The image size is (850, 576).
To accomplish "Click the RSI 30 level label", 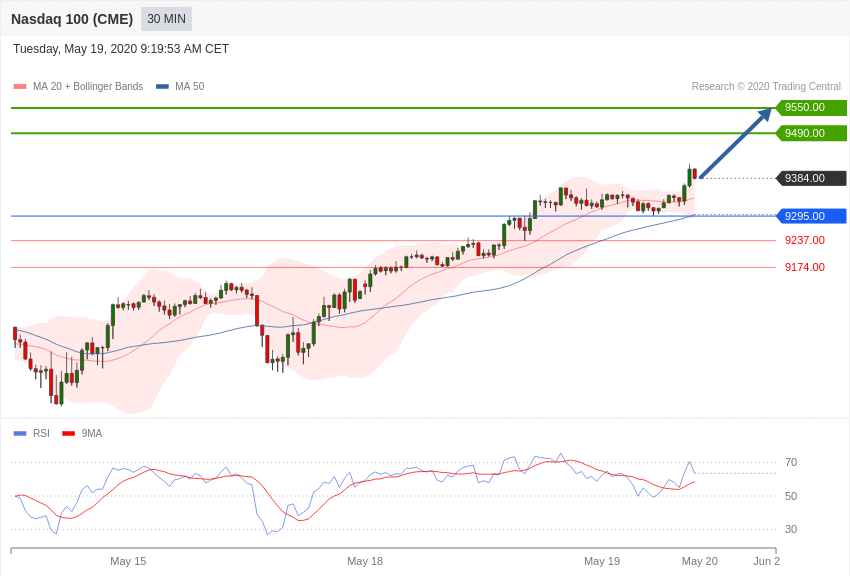I will [x=791, y=529].
